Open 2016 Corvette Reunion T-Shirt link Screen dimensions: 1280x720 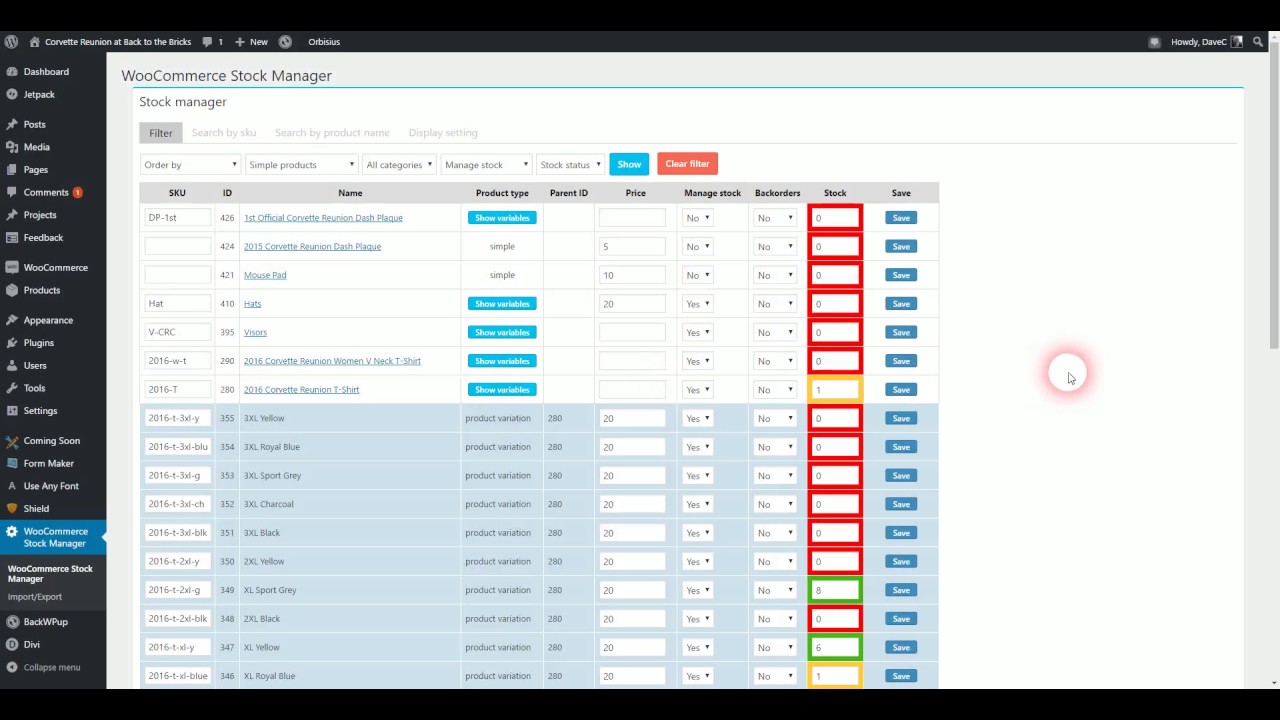(x=301, y=390)
